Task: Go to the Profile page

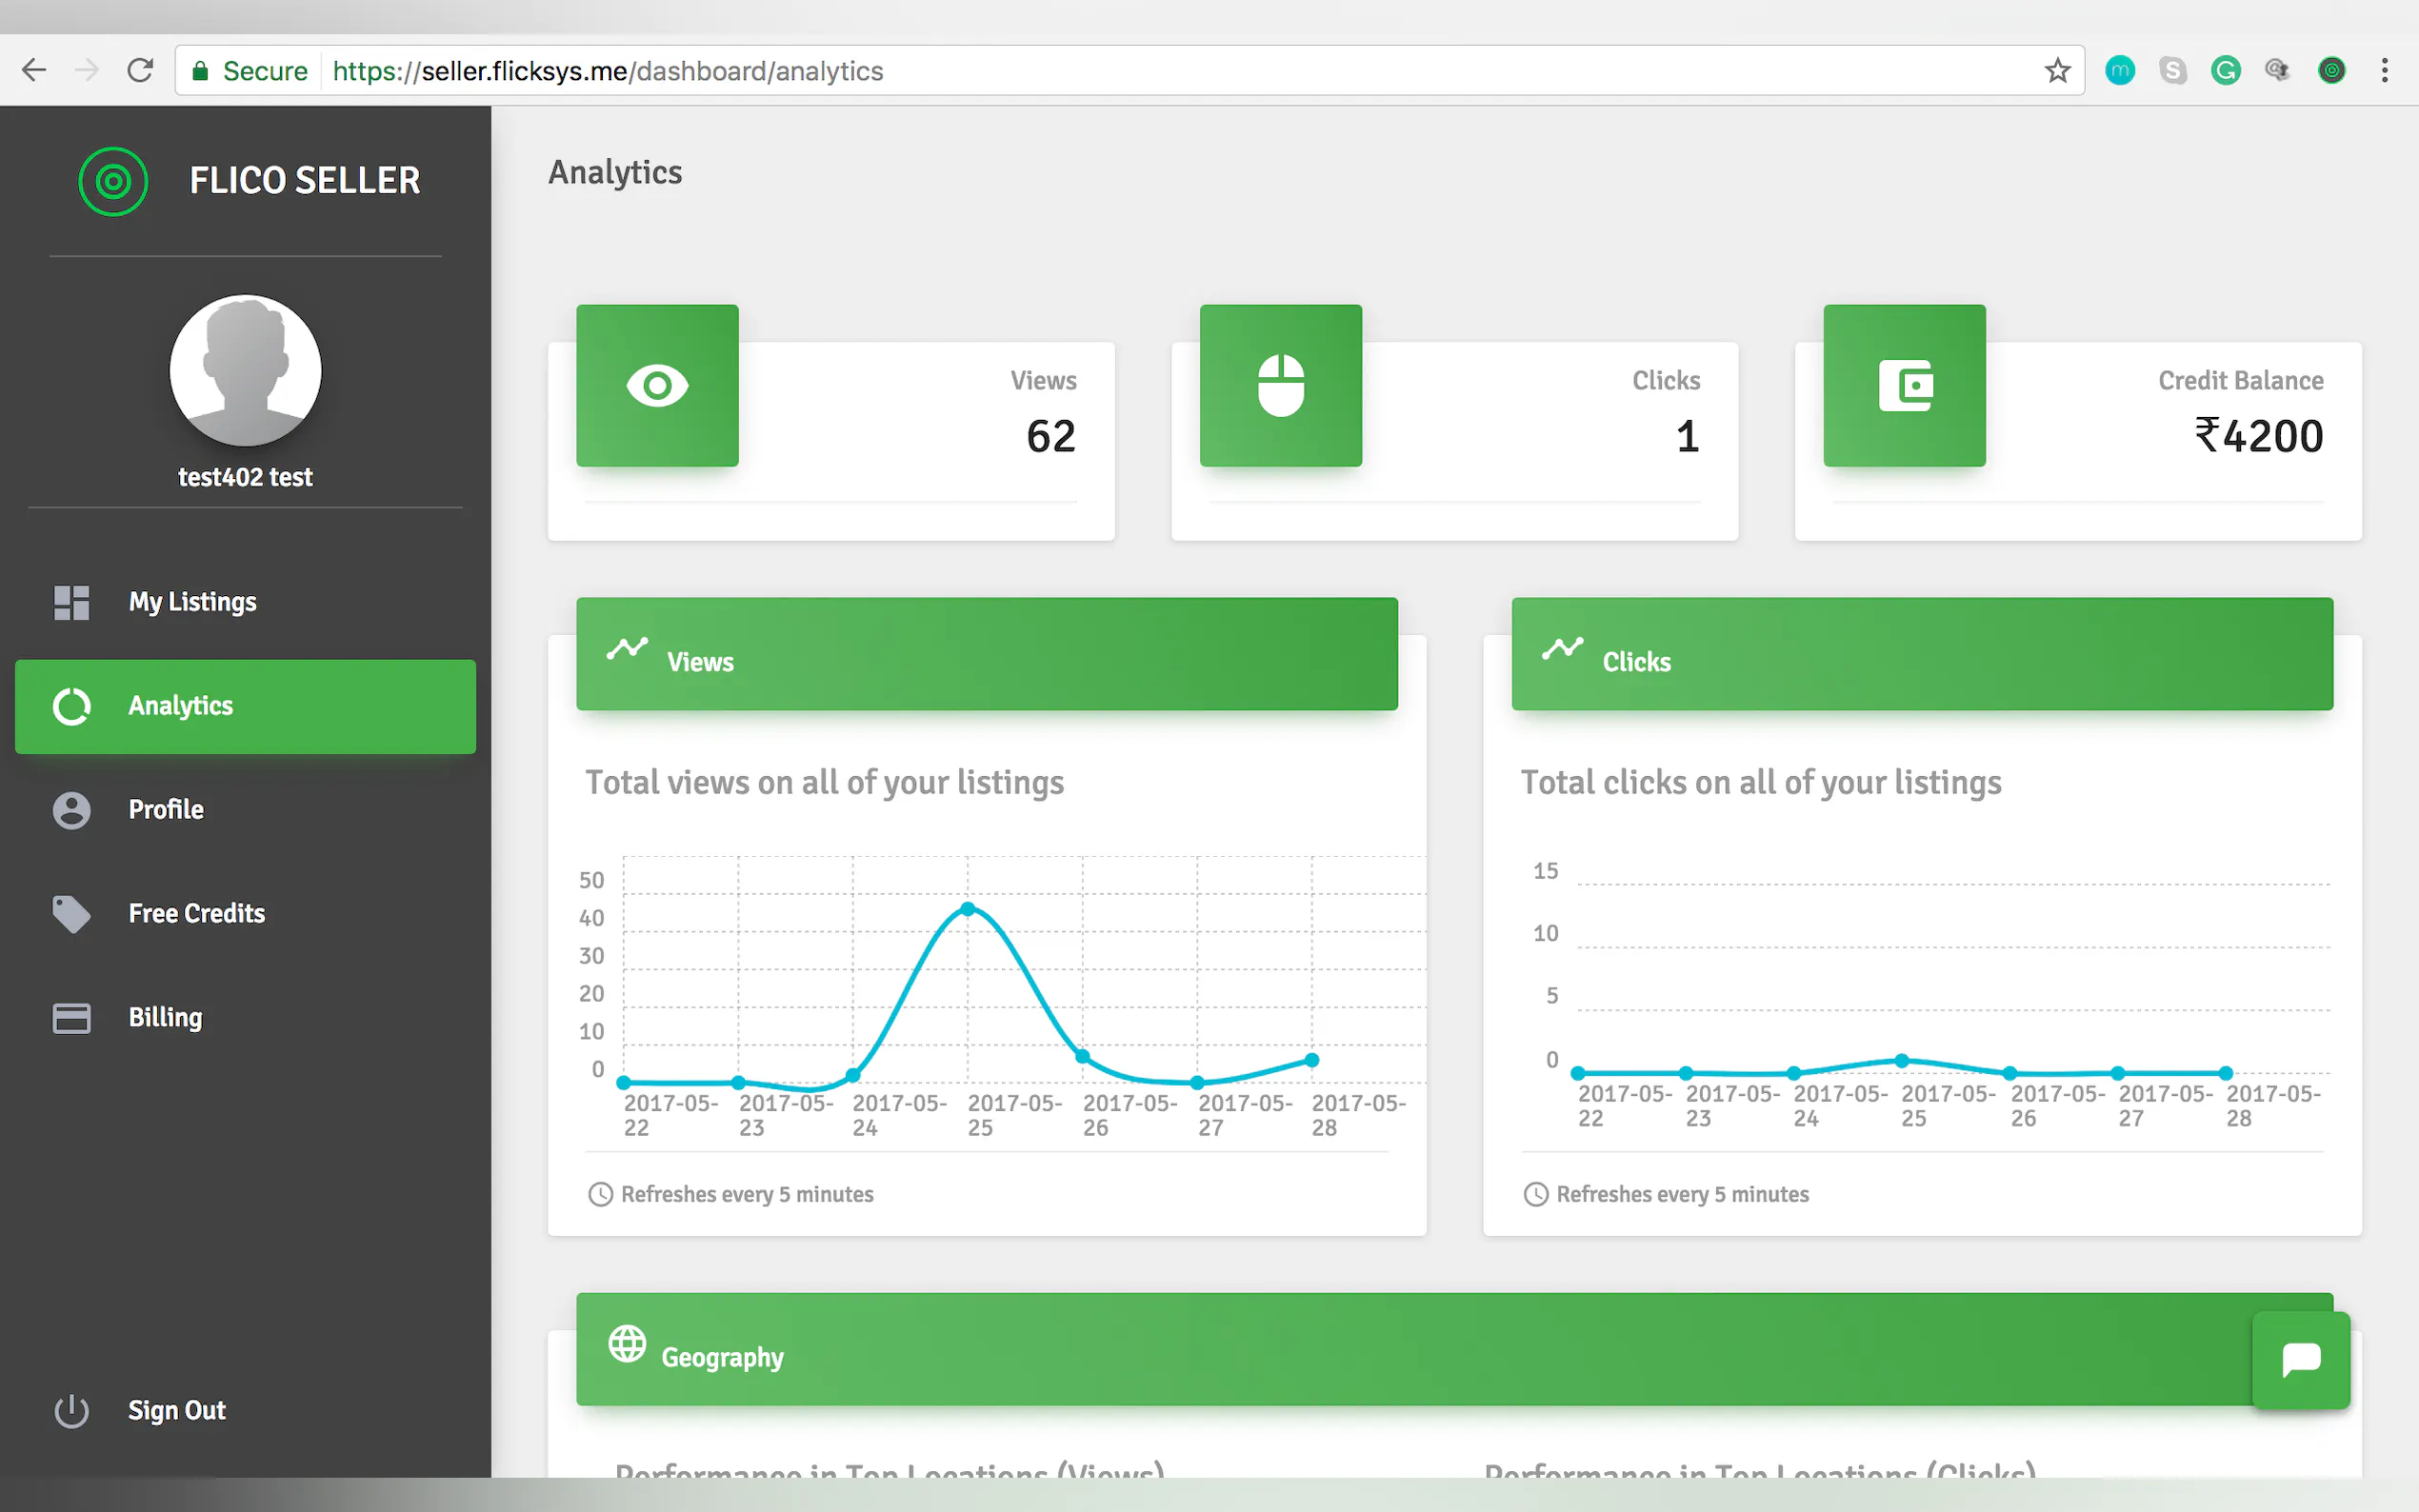Action: pos(165,810)
